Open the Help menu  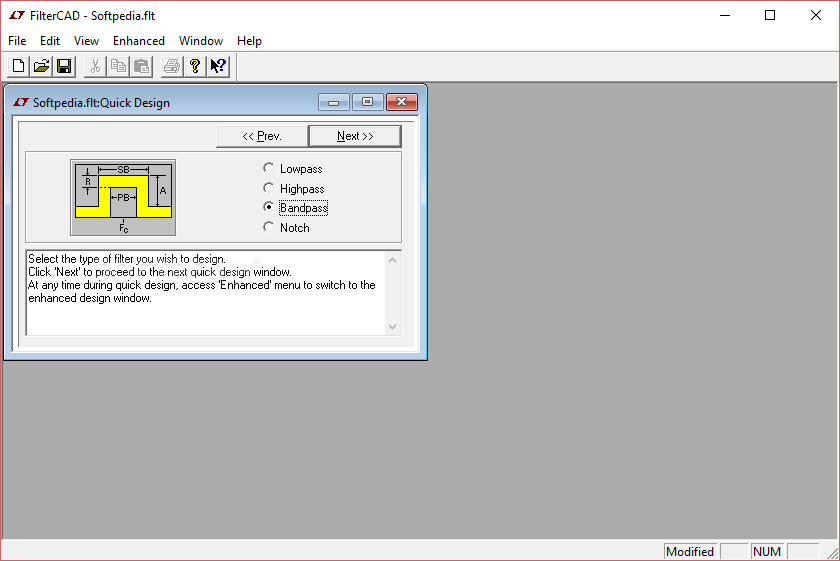click(249, 41)
